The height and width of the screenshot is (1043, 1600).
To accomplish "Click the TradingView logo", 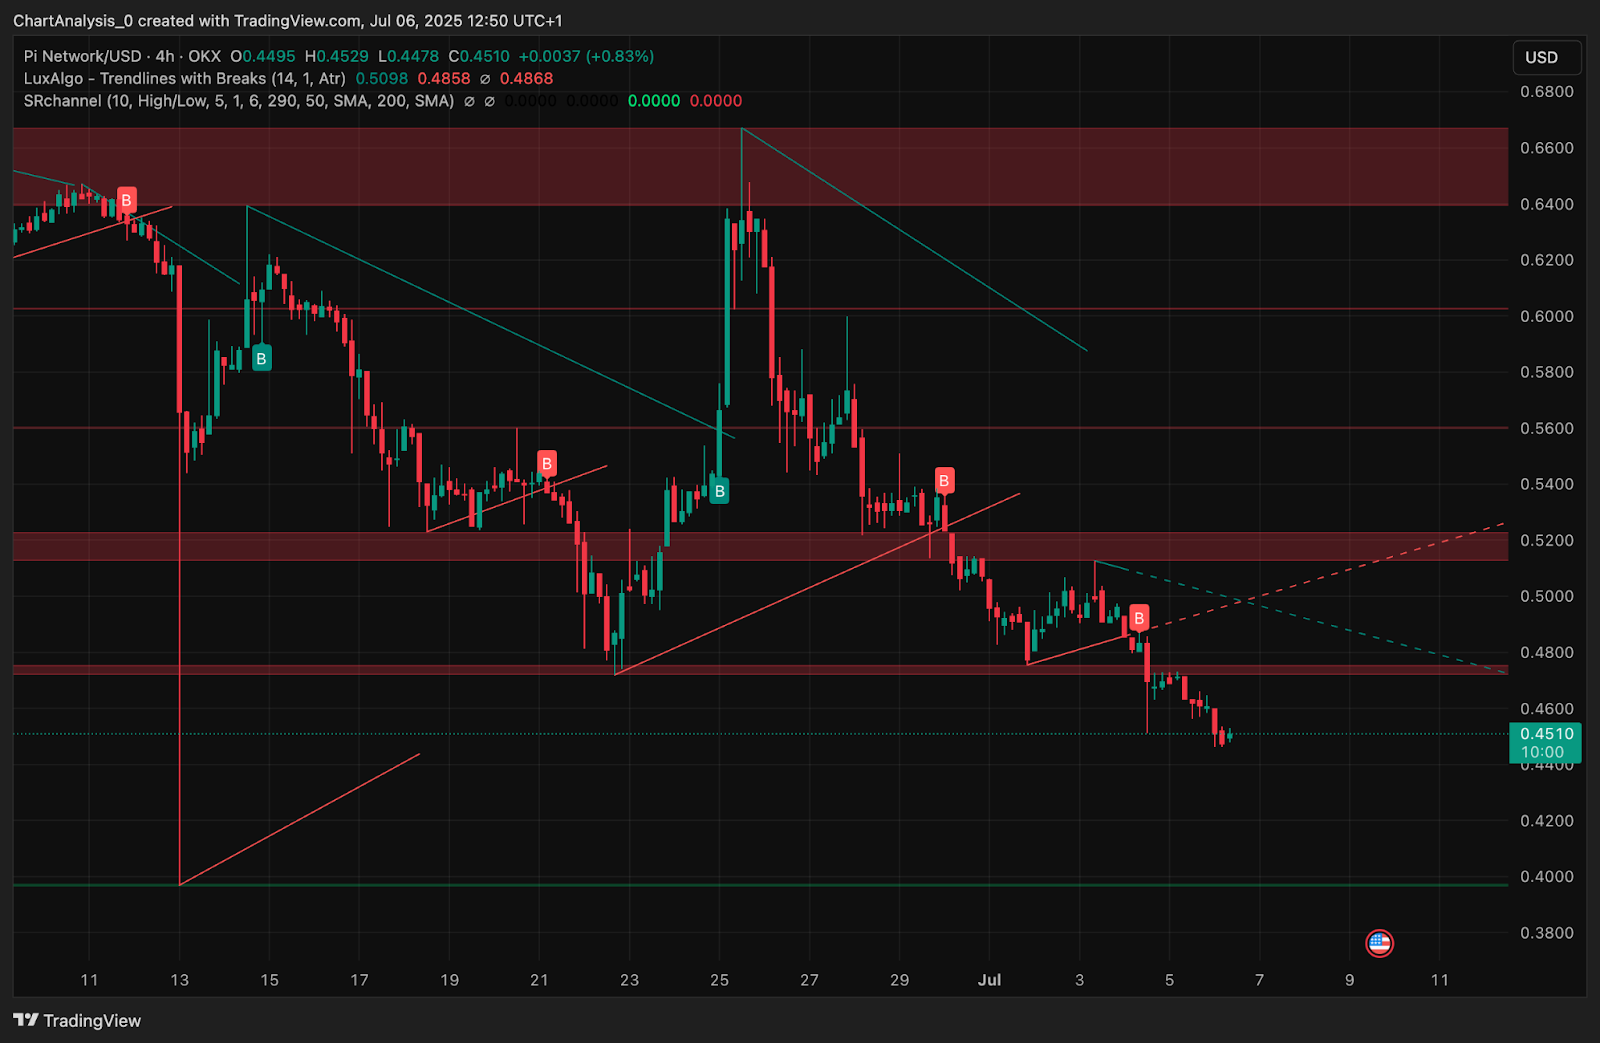I will (x=77, y=1020).
